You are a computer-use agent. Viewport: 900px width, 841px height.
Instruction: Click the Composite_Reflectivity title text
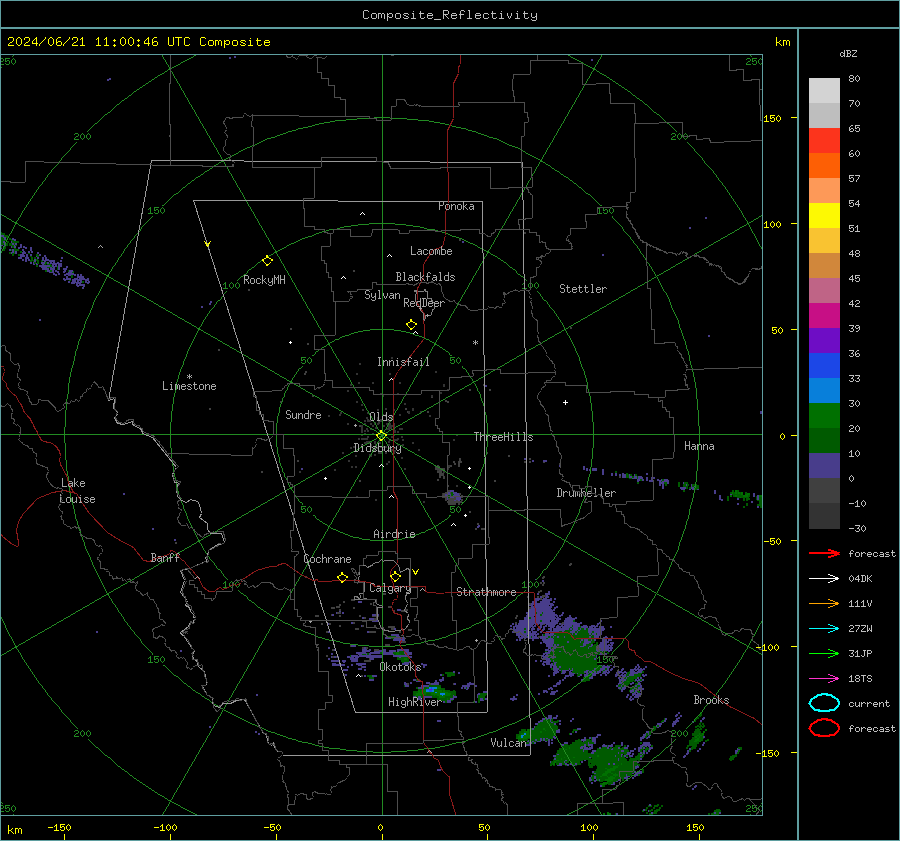point(450,15)
